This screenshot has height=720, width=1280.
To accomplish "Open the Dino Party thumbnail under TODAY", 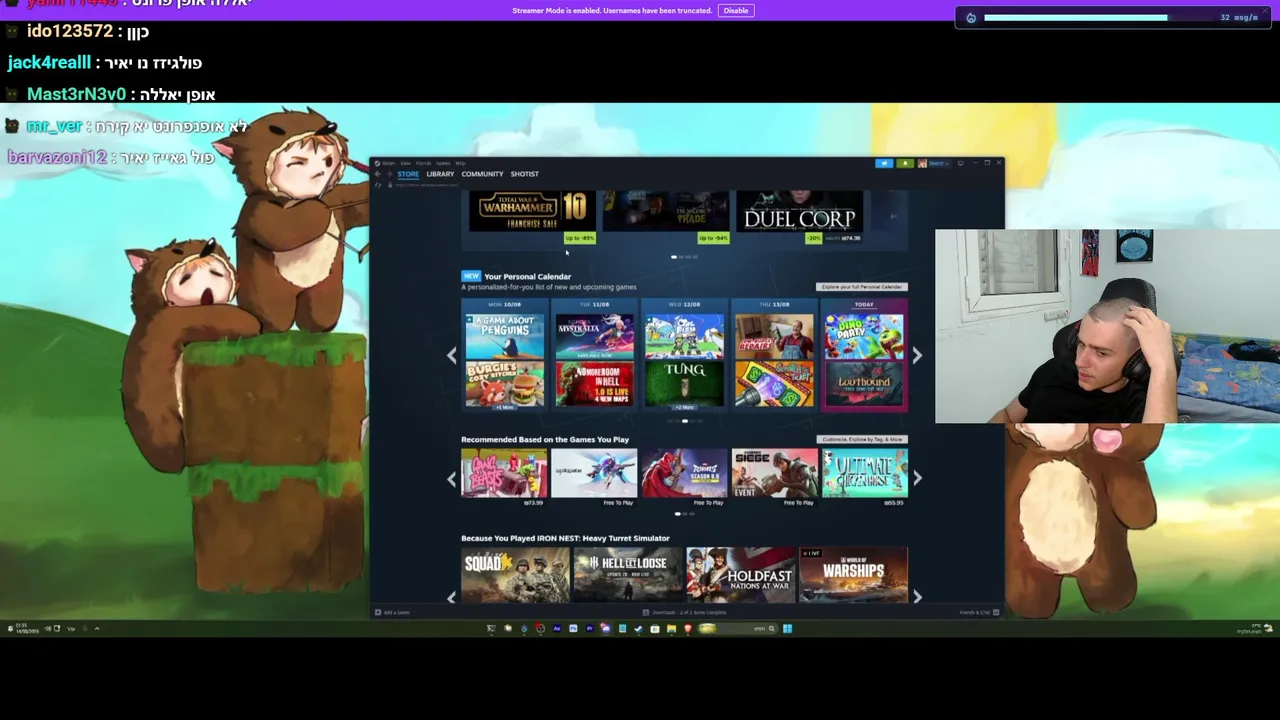I will point(865,336).
